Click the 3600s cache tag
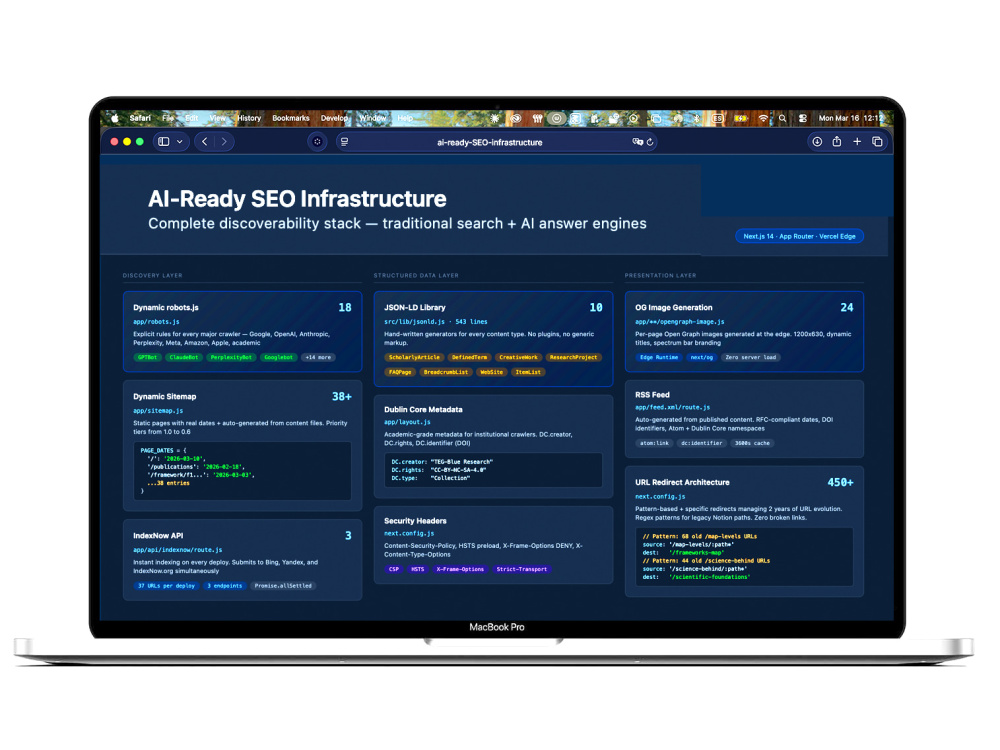The image size is (1000, 750). point(752,443)
